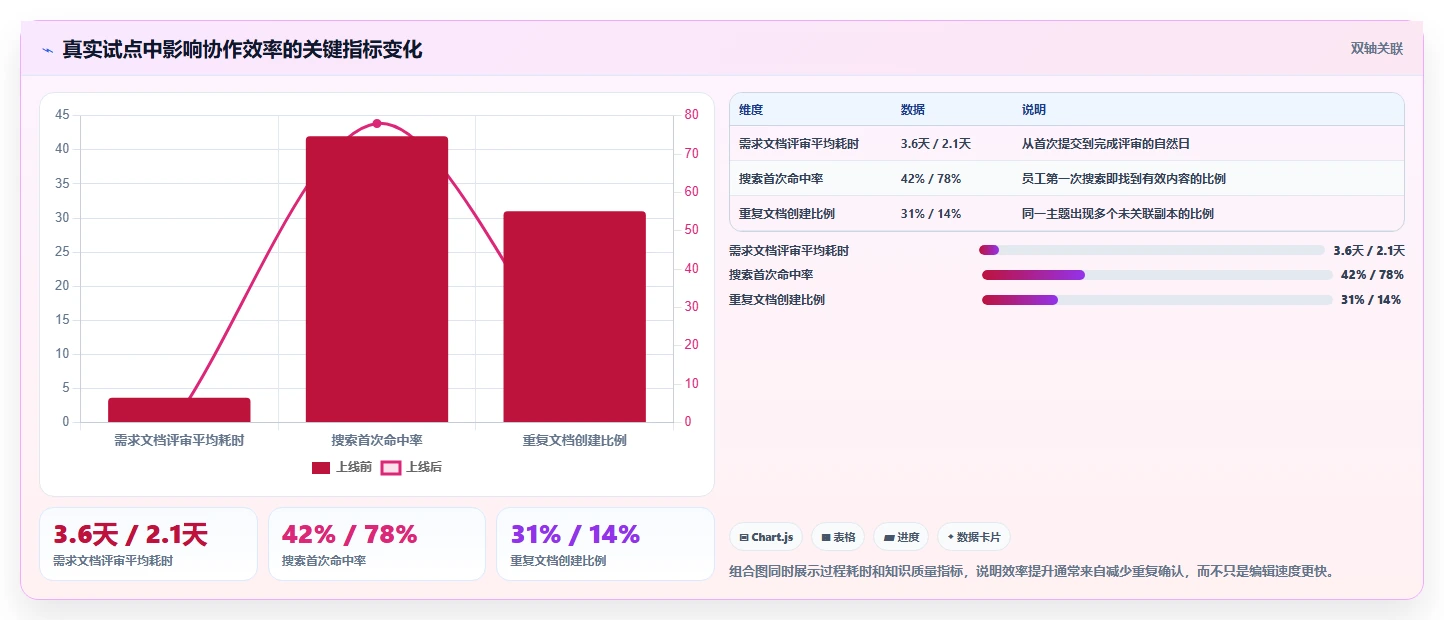Click the icon inside the Chart.js tag
The image size is (1444, 620).
[744, 538]
